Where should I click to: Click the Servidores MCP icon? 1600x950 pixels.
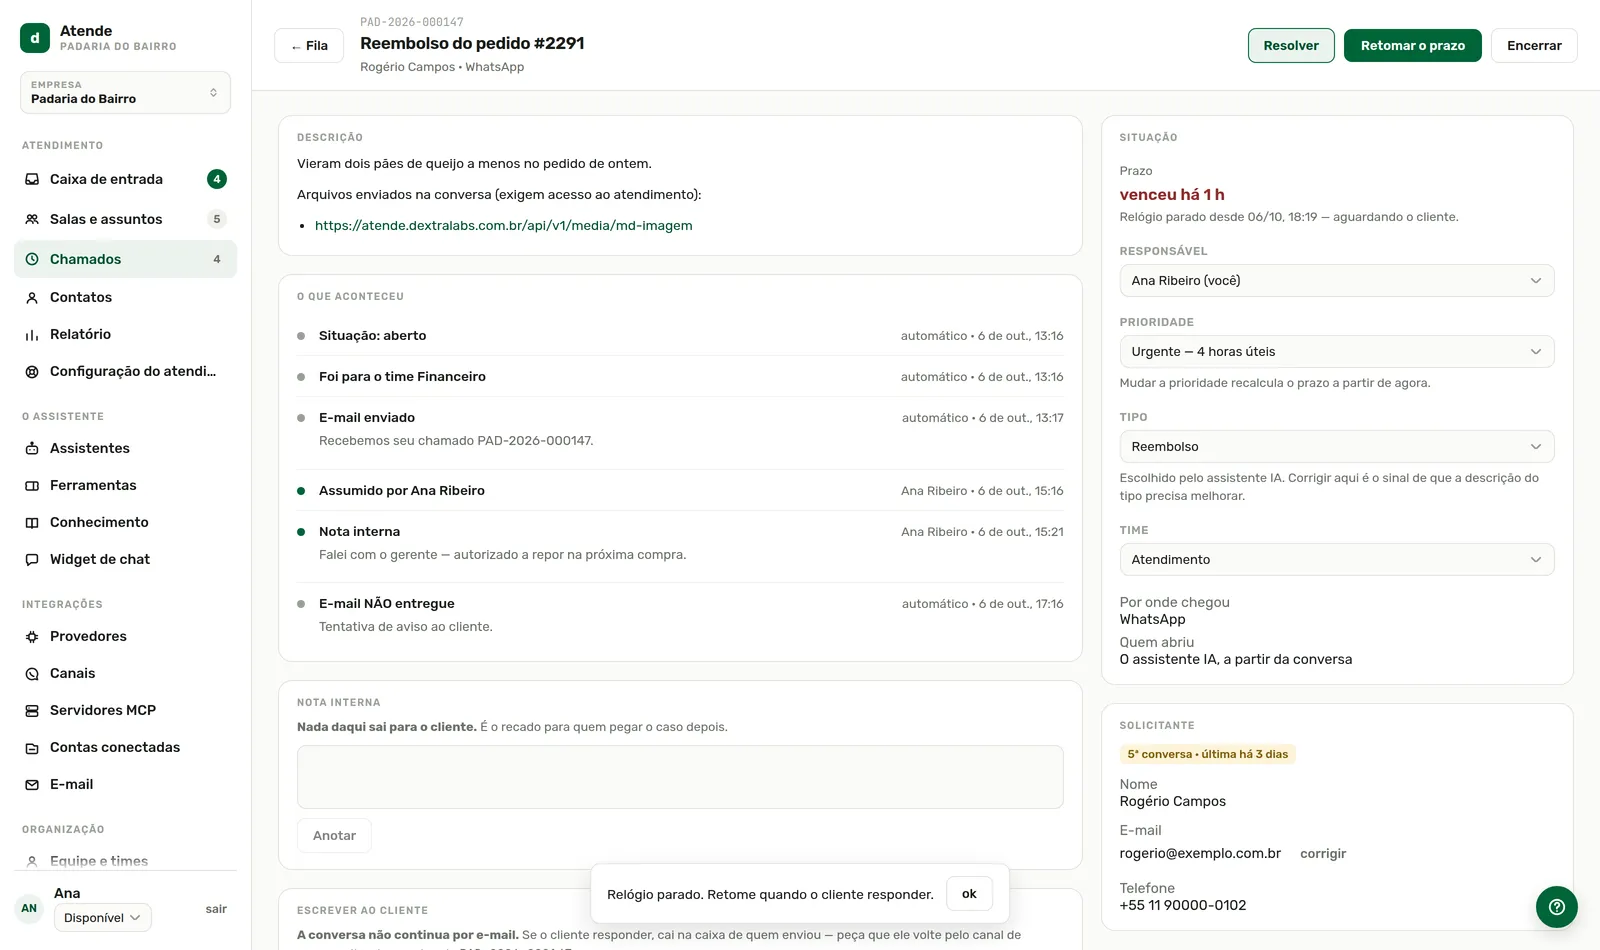(x=32, y=710)
